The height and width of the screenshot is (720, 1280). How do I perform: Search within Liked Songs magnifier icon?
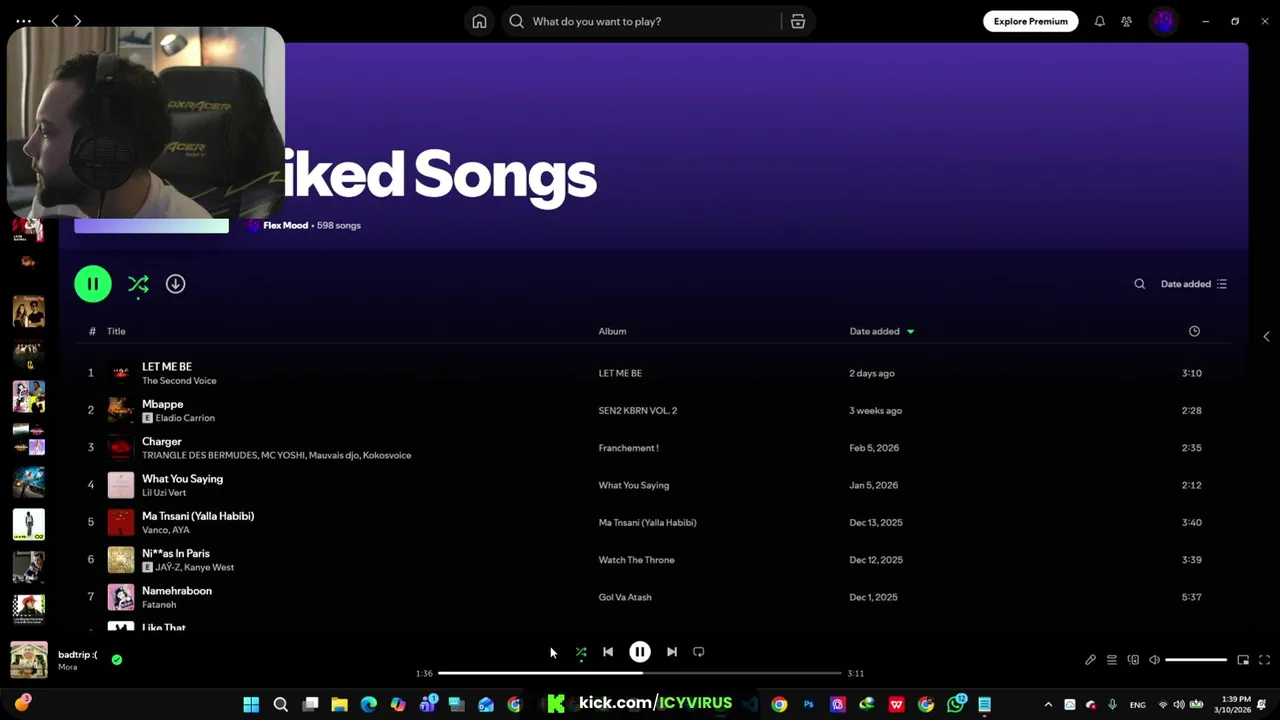click(1139, 284)
